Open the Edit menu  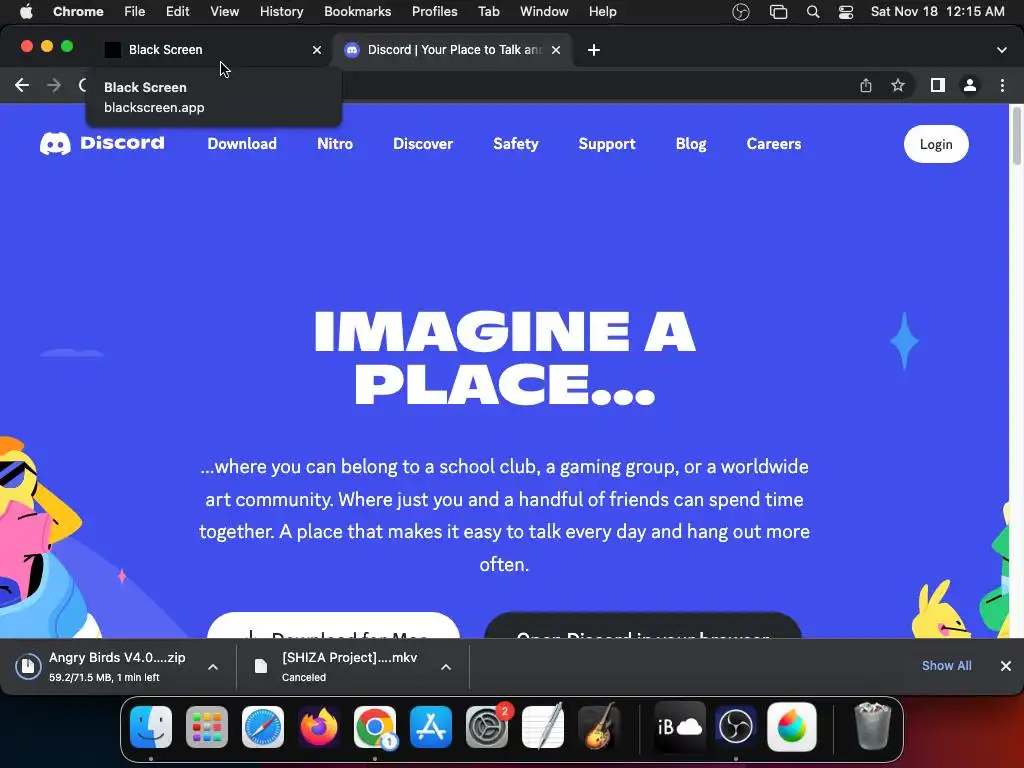tap(177, 12)
